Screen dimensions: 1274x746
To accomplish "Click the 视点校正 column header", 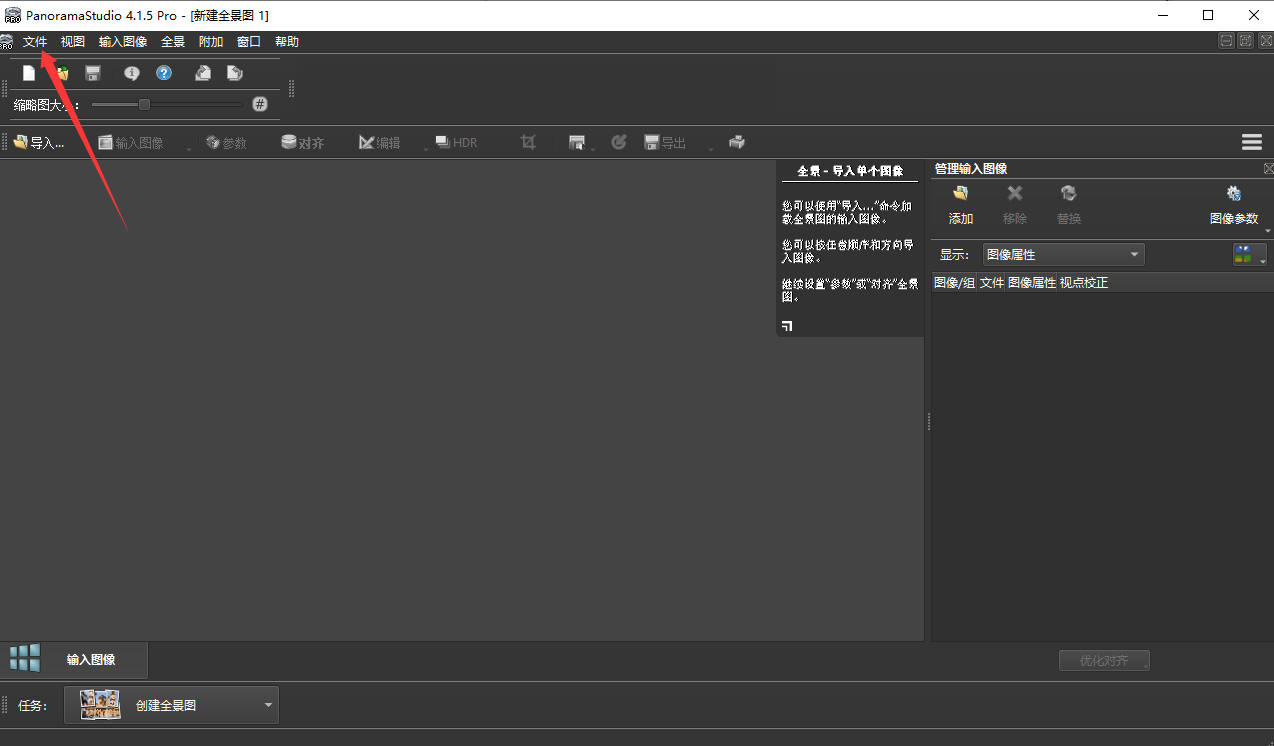I will (x=1084, y=283).
